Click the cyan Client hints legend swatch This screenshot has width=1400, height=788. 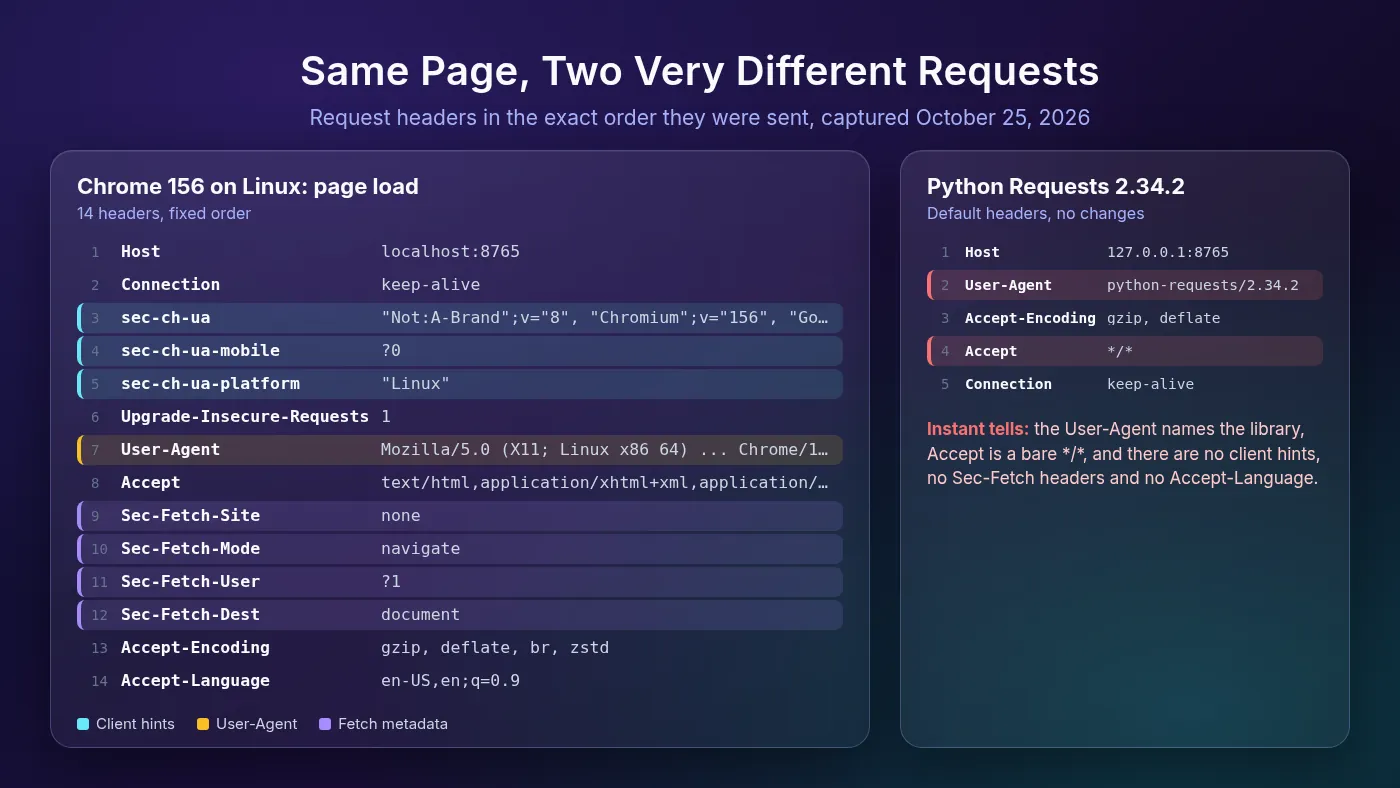point(83,724)
